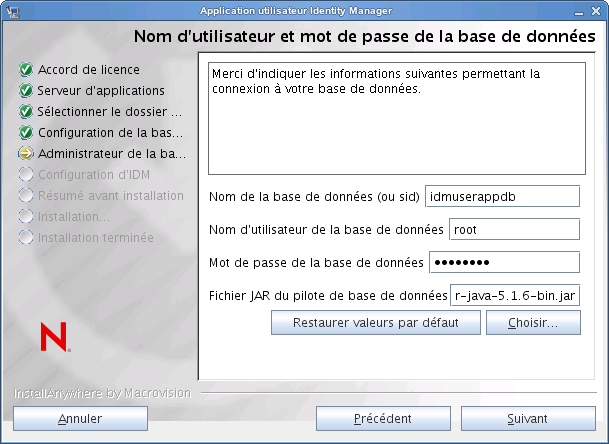Click the label Nom de la base de données (ou sid)

click(314, 197)
